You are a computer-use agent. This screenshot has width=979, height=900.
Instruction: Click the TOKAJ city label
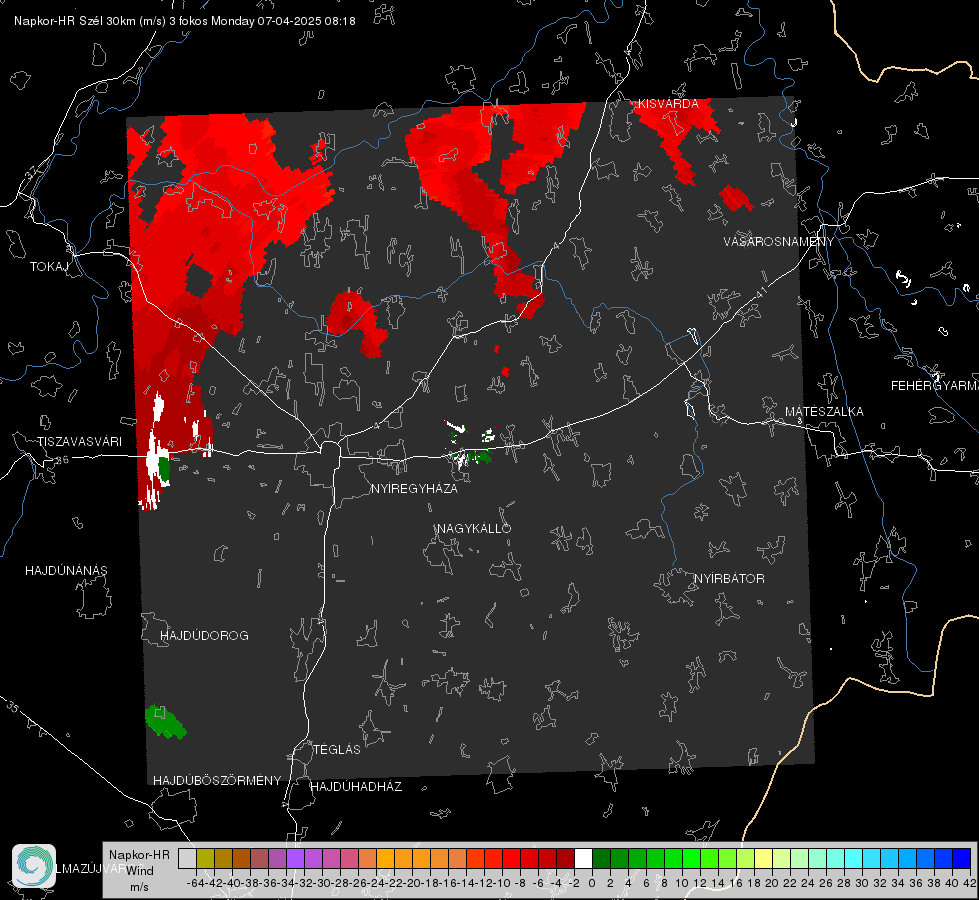pyautogui.click(x=49, y=267)
